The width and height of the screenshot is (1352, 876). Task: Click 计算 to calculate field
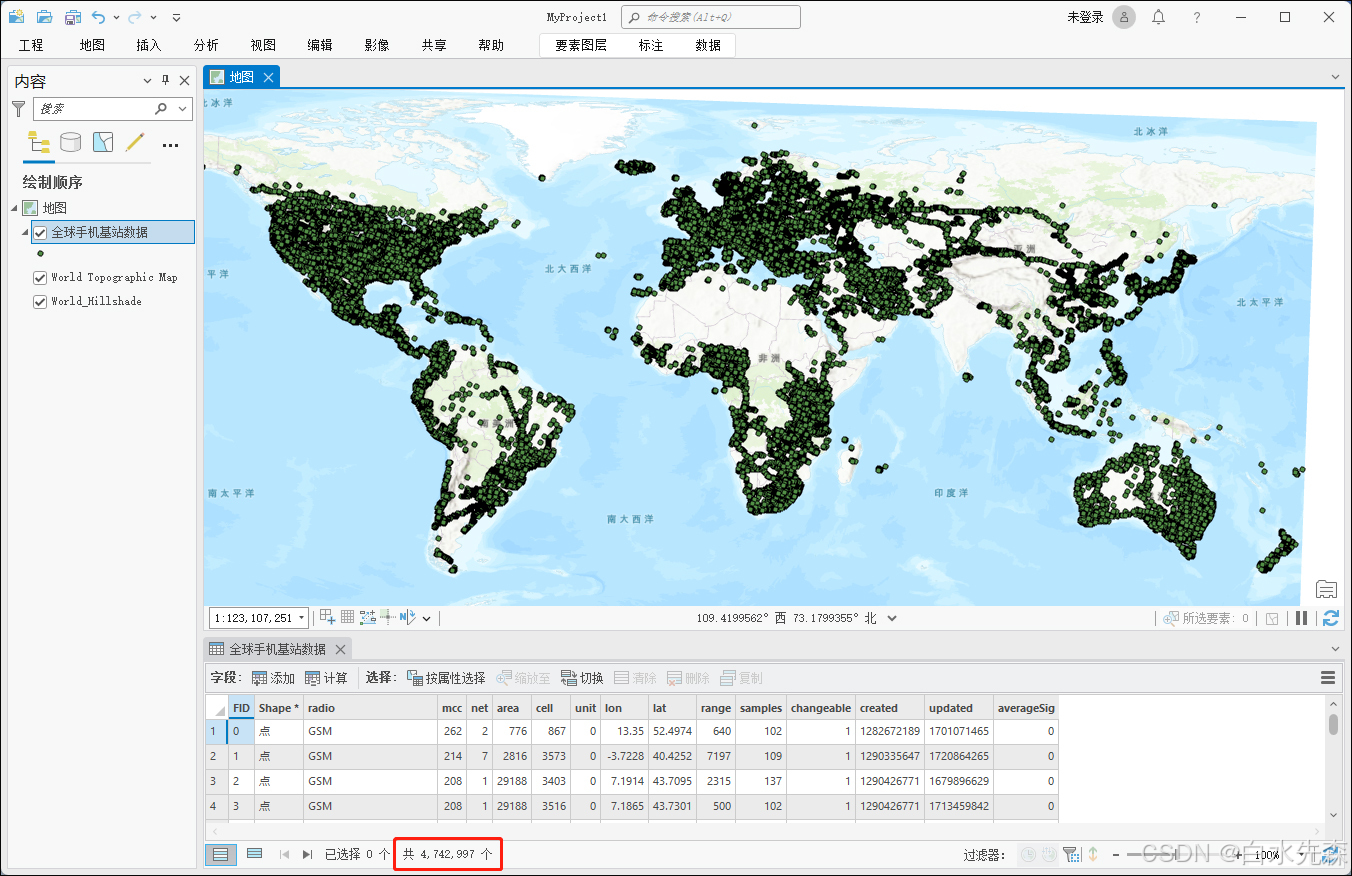326,678
